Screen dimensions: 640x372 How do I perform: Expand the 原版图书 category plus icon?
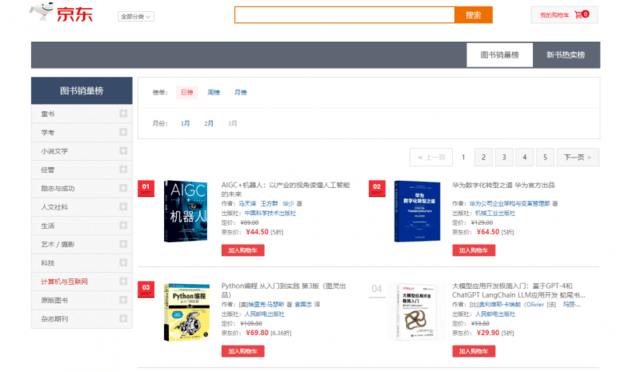[123, 300]
